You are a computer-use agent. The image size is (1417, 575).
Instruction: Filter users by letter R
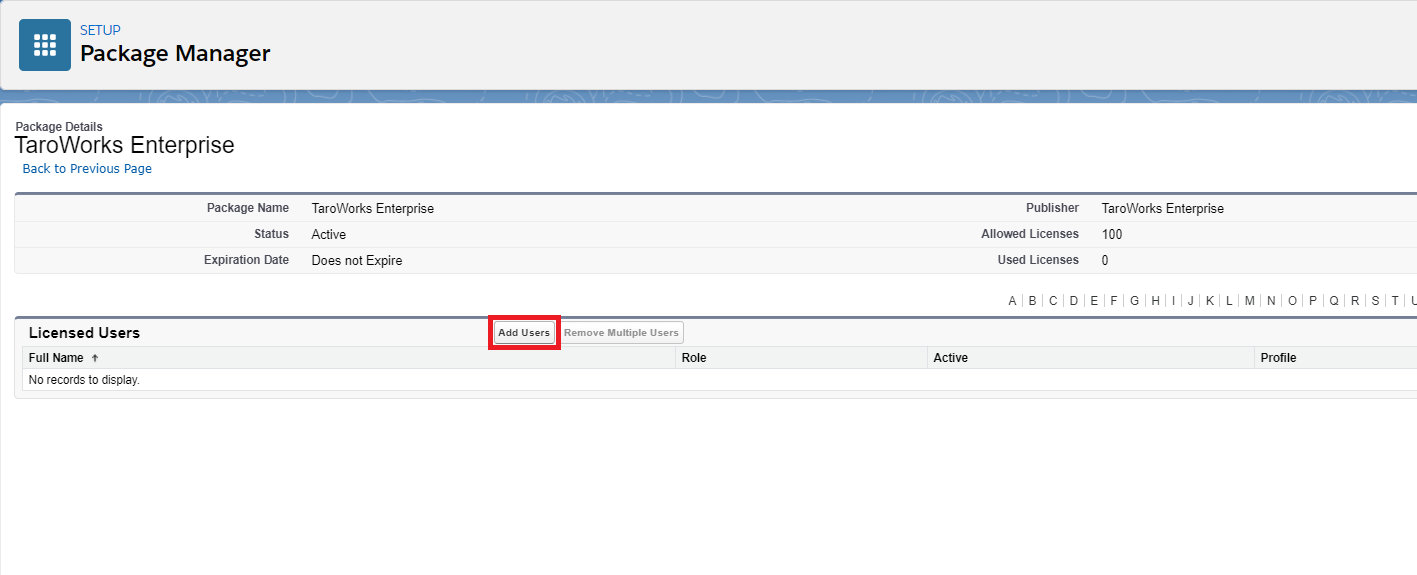(1355, 301)
